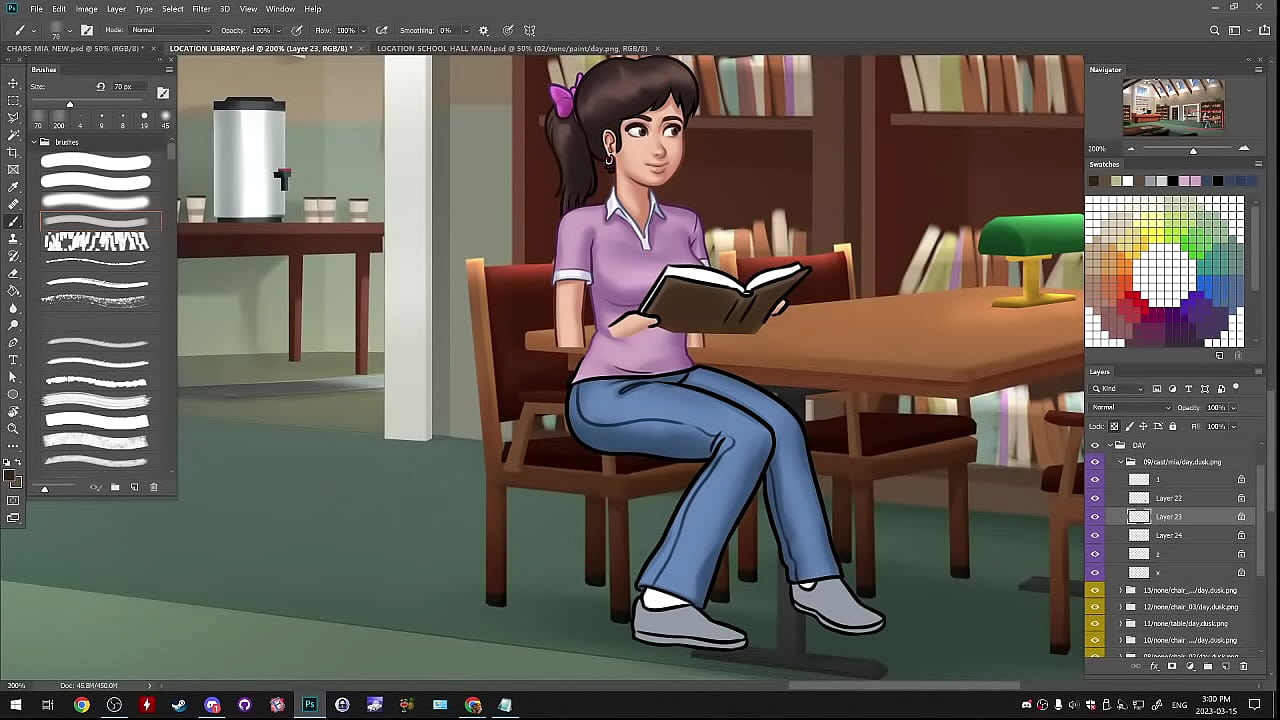Screen dimensions: 1280x720
Task: Select the Eyedropper tool
Action: (13, 187)
